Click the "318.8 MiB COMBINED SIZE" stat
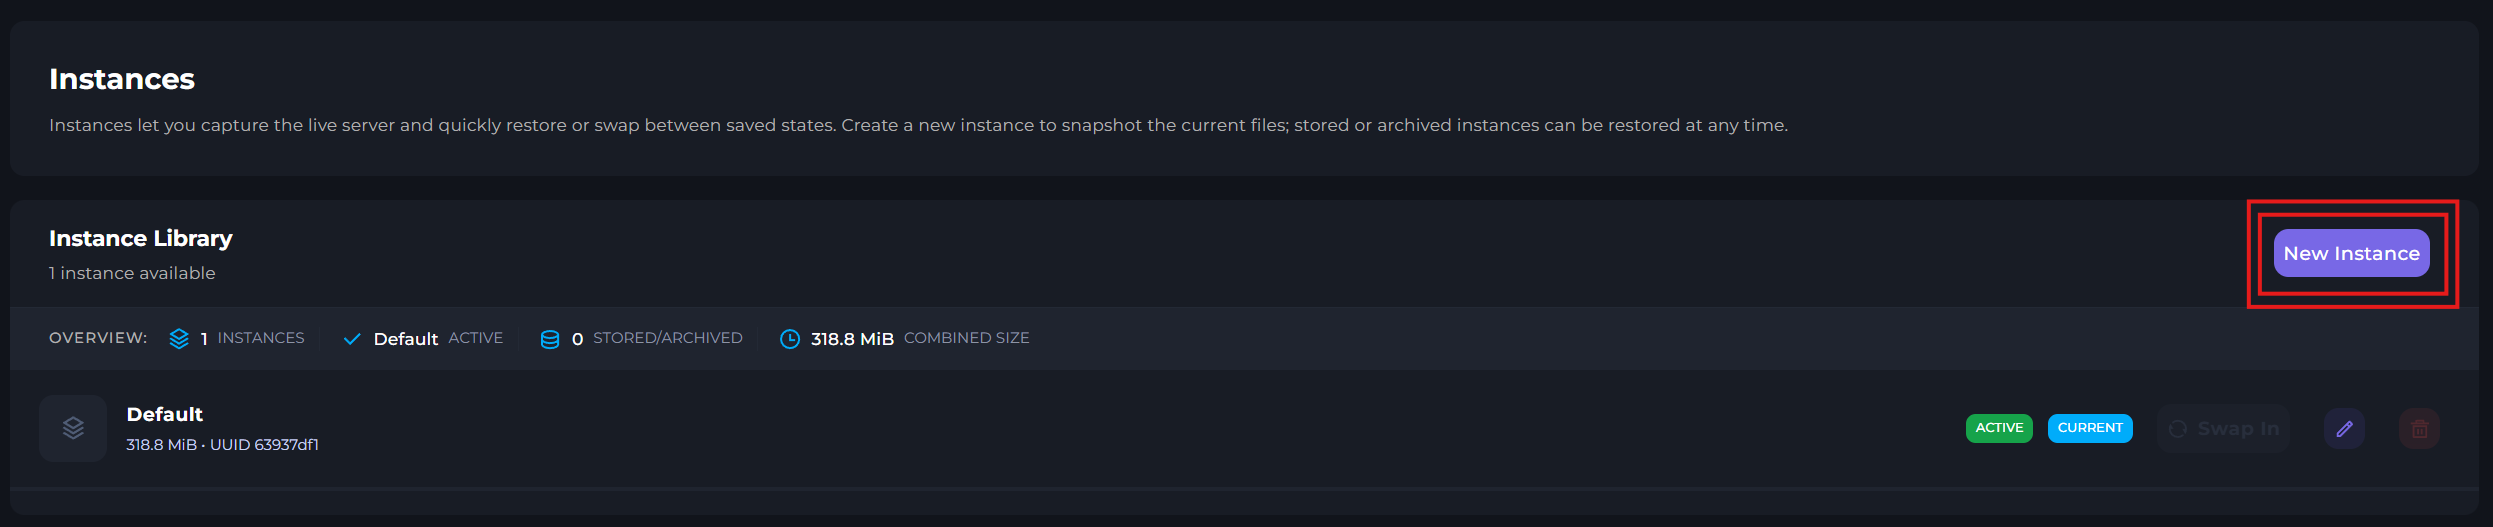The width and height of the screenshot is (2493, 527). point(919,338)
